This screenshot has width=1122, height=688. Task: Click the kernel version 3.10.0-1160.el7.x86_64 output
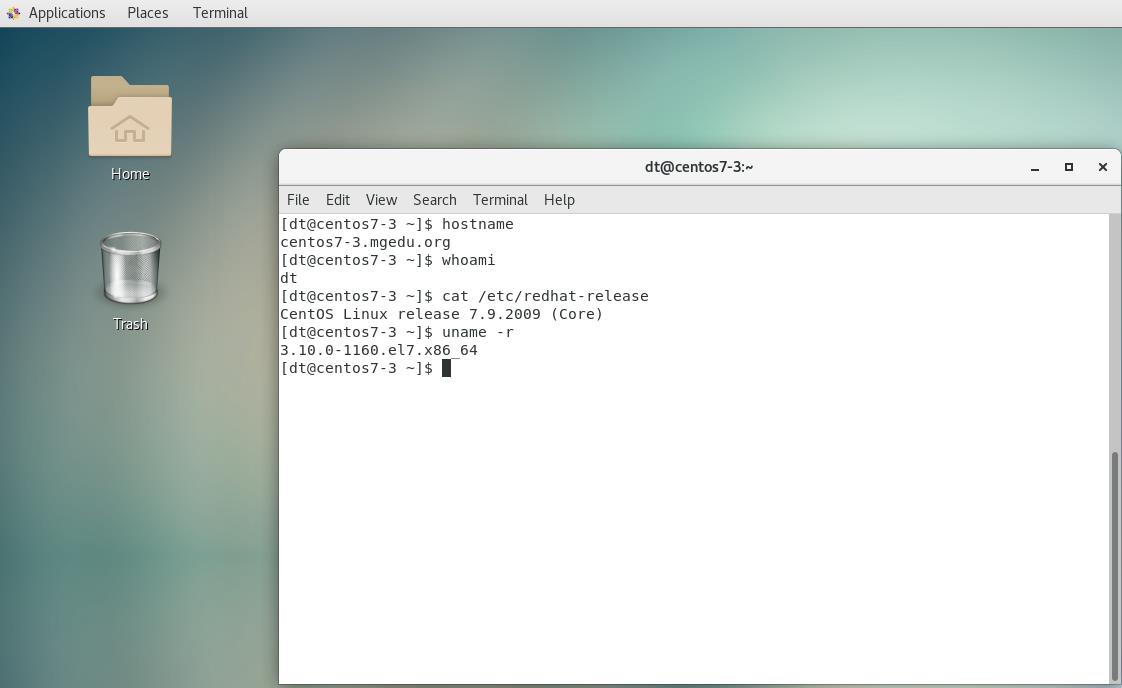coord(379,350)
